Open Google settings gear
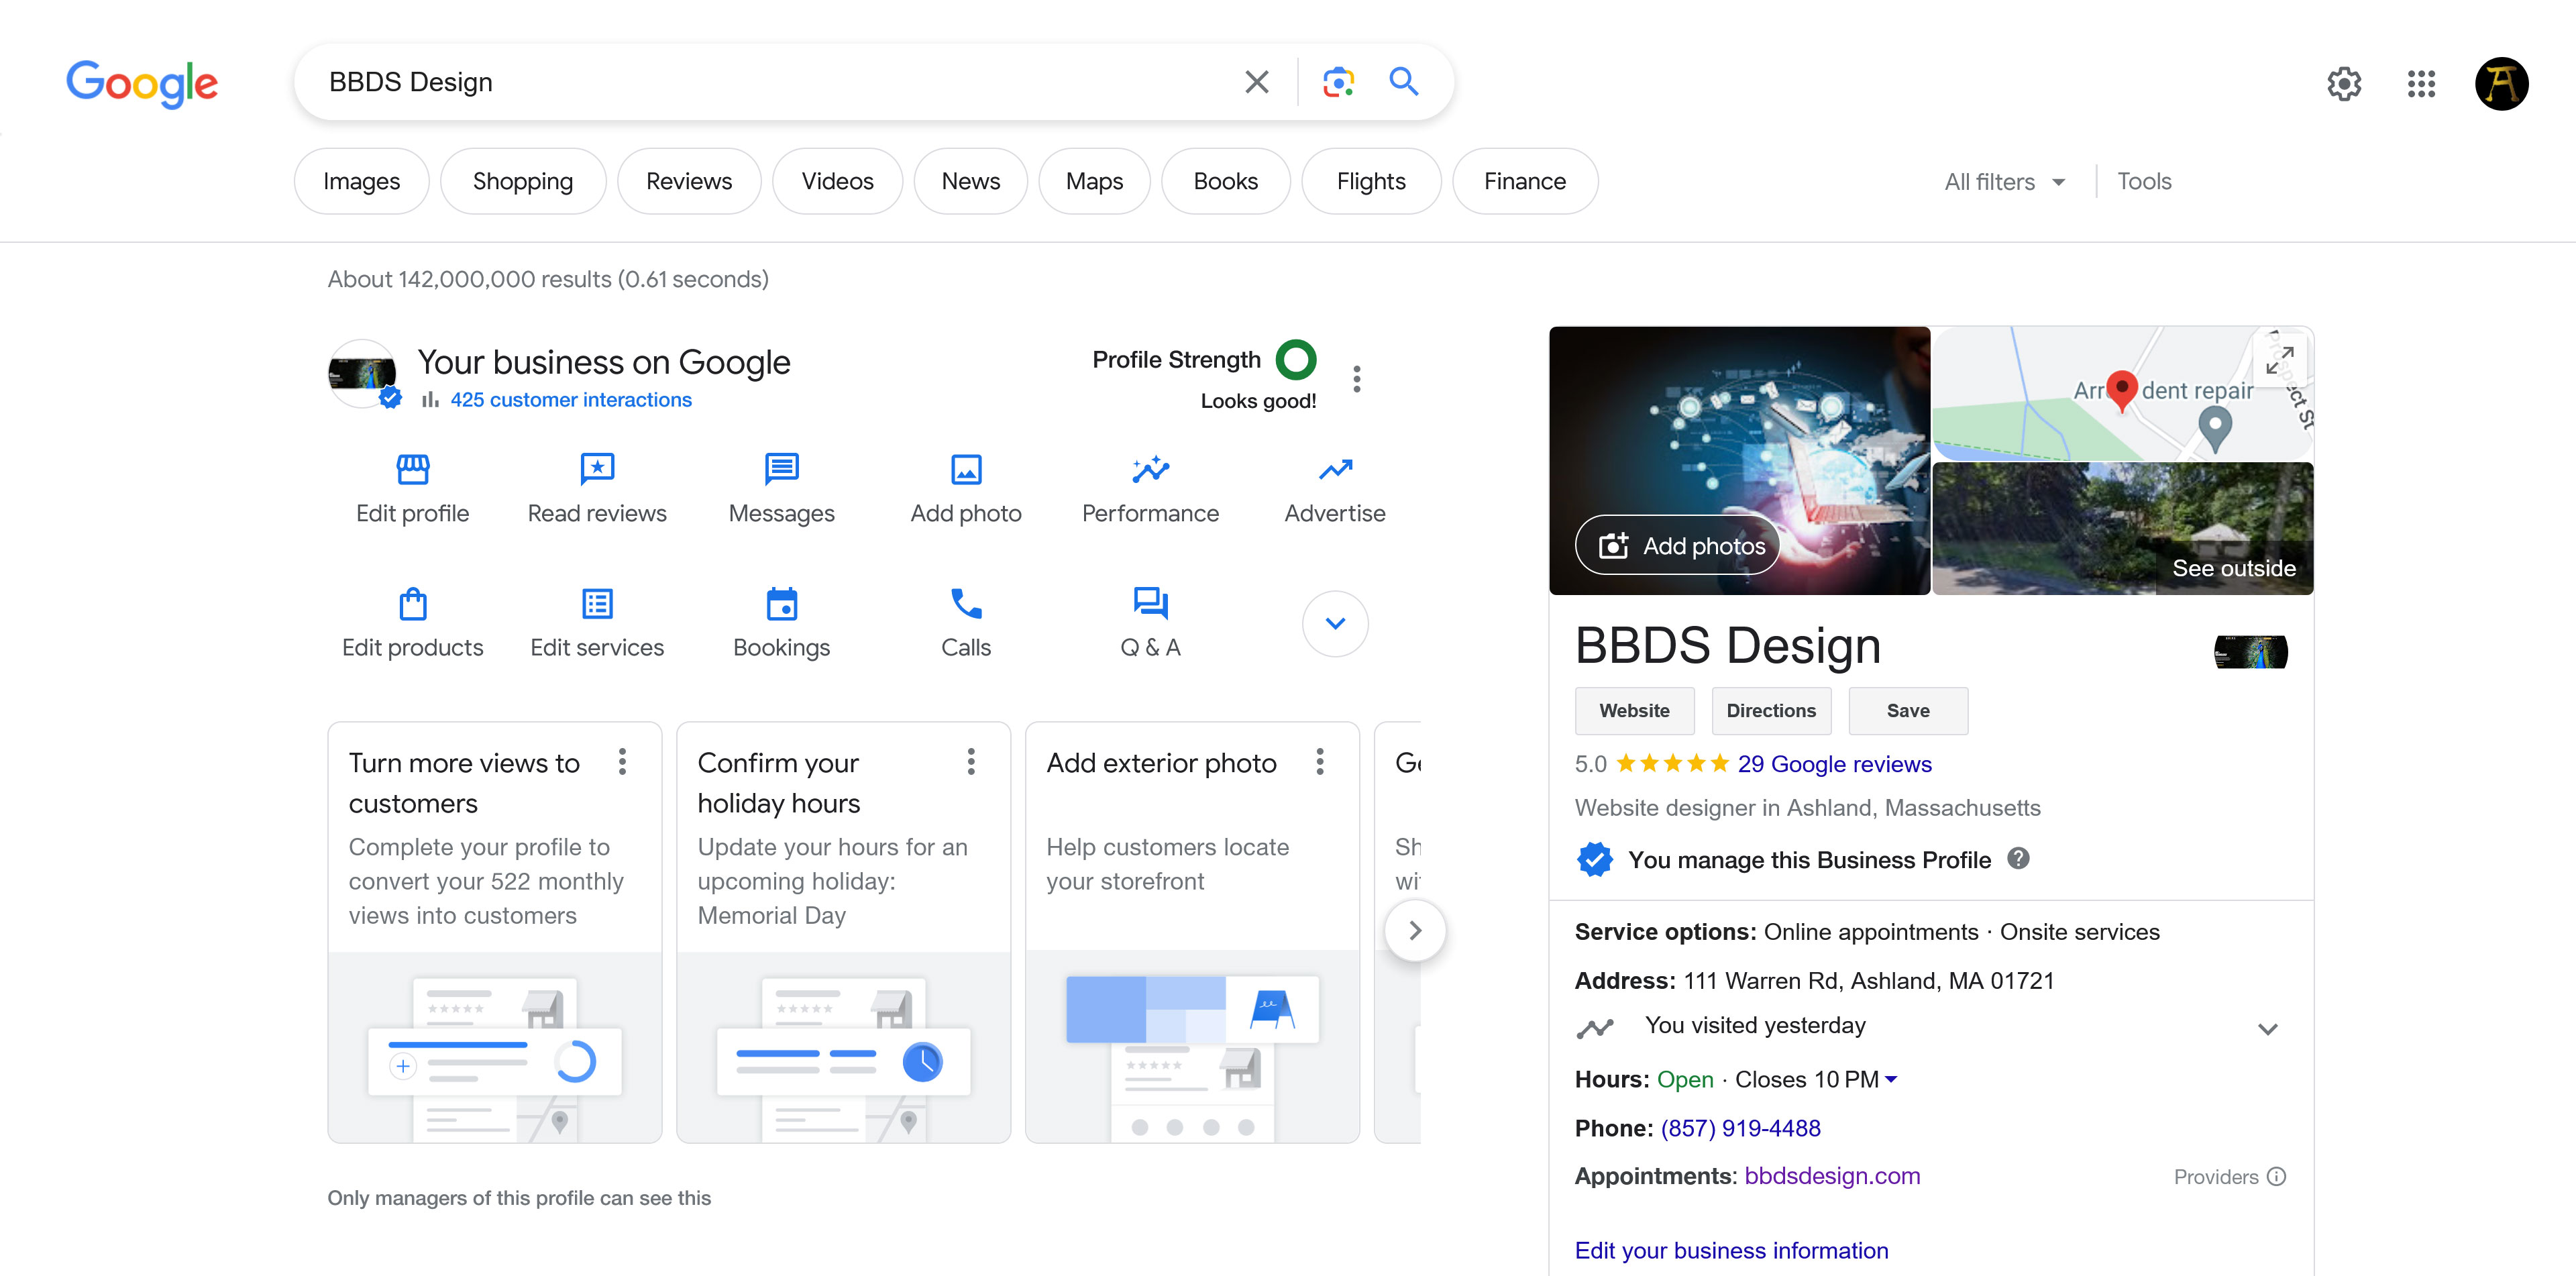 tap(2344, 83)
